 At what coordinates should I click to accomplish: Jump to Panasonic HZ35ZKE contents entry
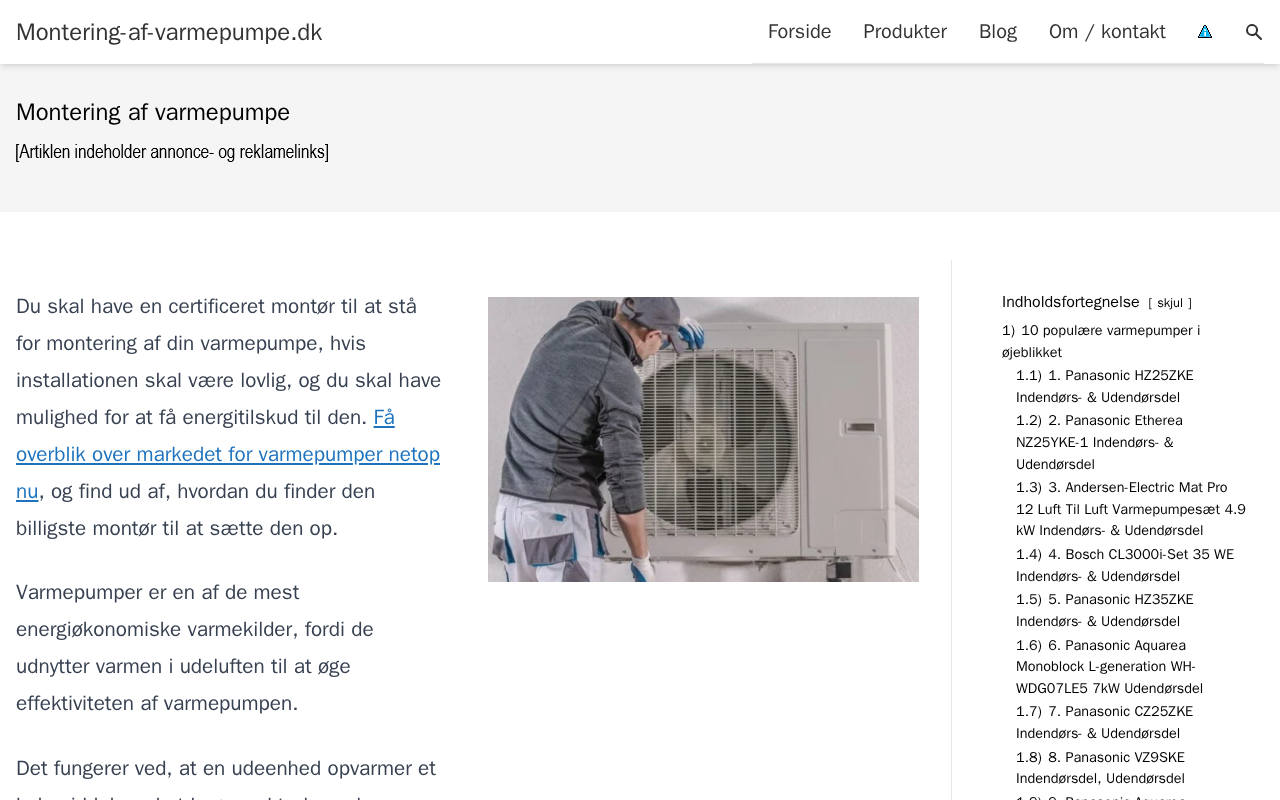click(x=1105, y=610)
